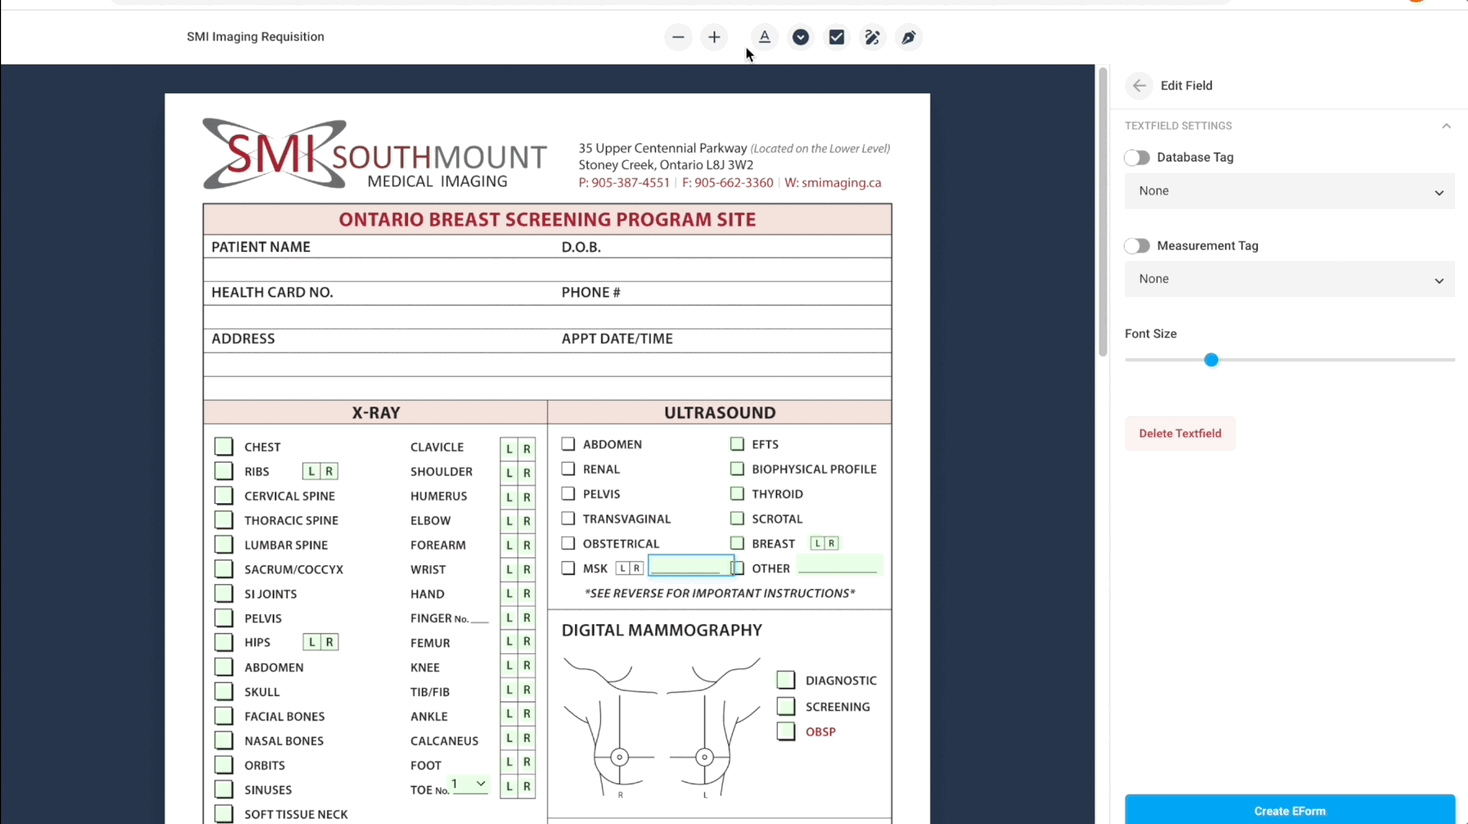Open the Measurement Tag None dropdown
Image resolution: width=1468 pixels, height=824 pixels.
(1289, 279)
